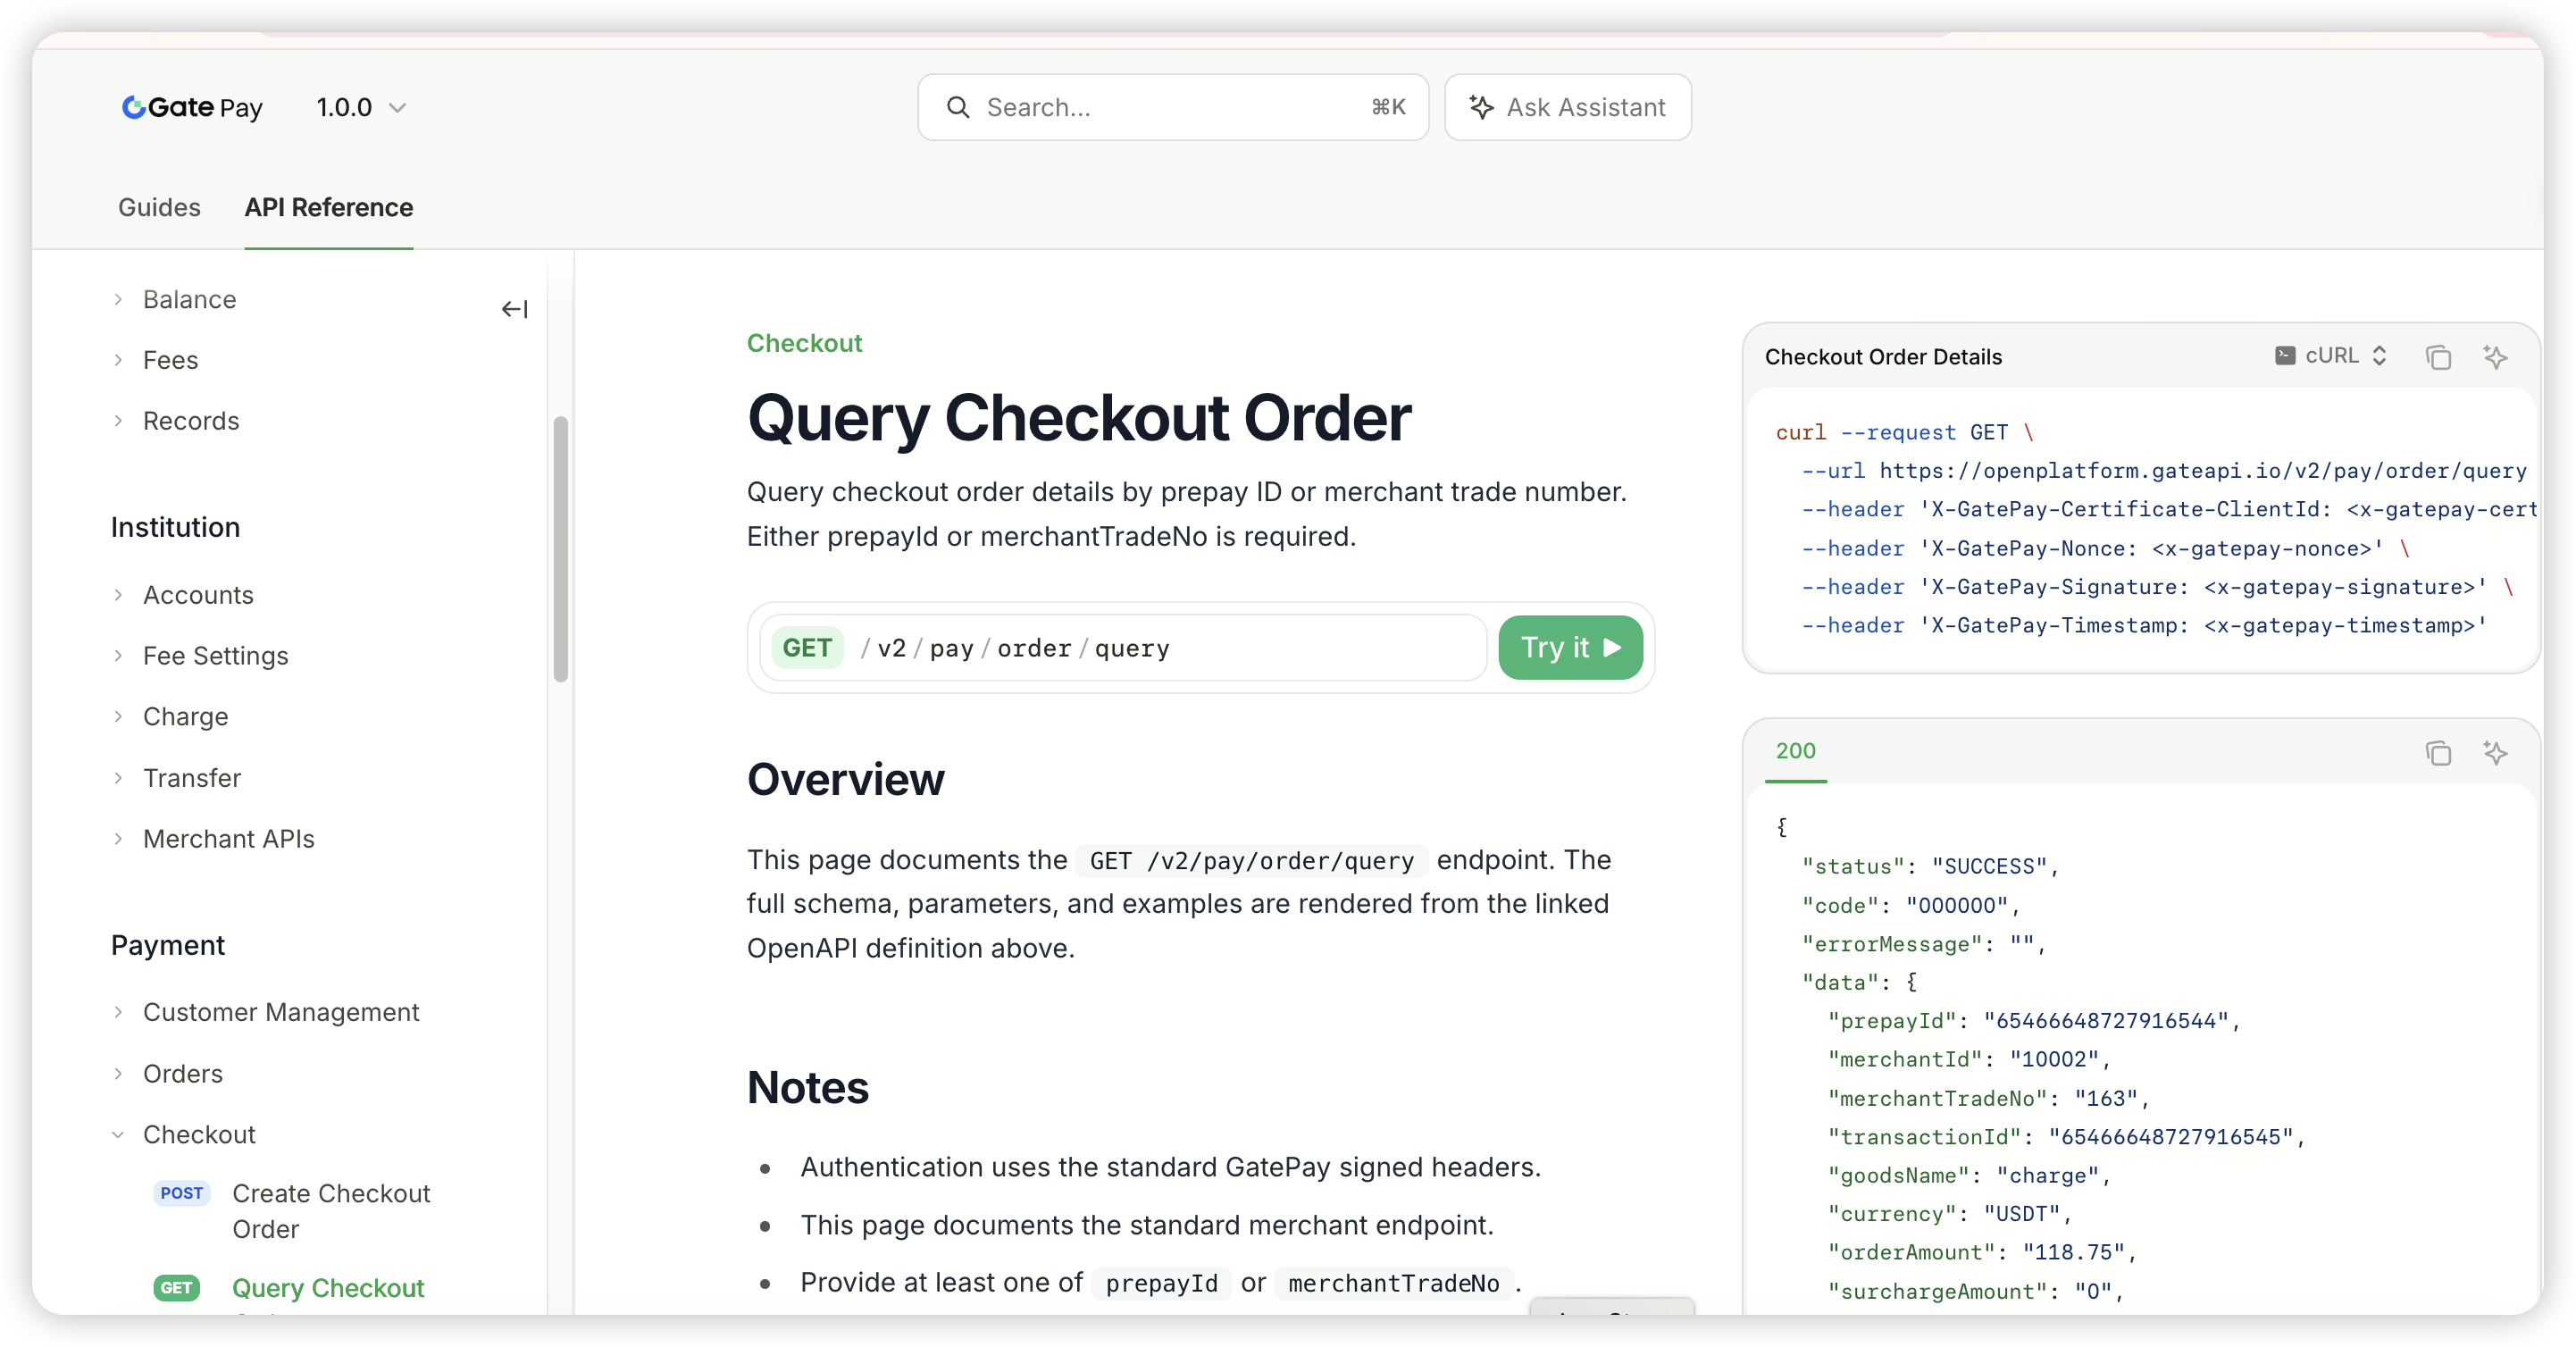Image resolution: width=2576 pixels, height=1347 pixels.
Task: Open Create Checkout Order POST page
Action: point(292,1211)
